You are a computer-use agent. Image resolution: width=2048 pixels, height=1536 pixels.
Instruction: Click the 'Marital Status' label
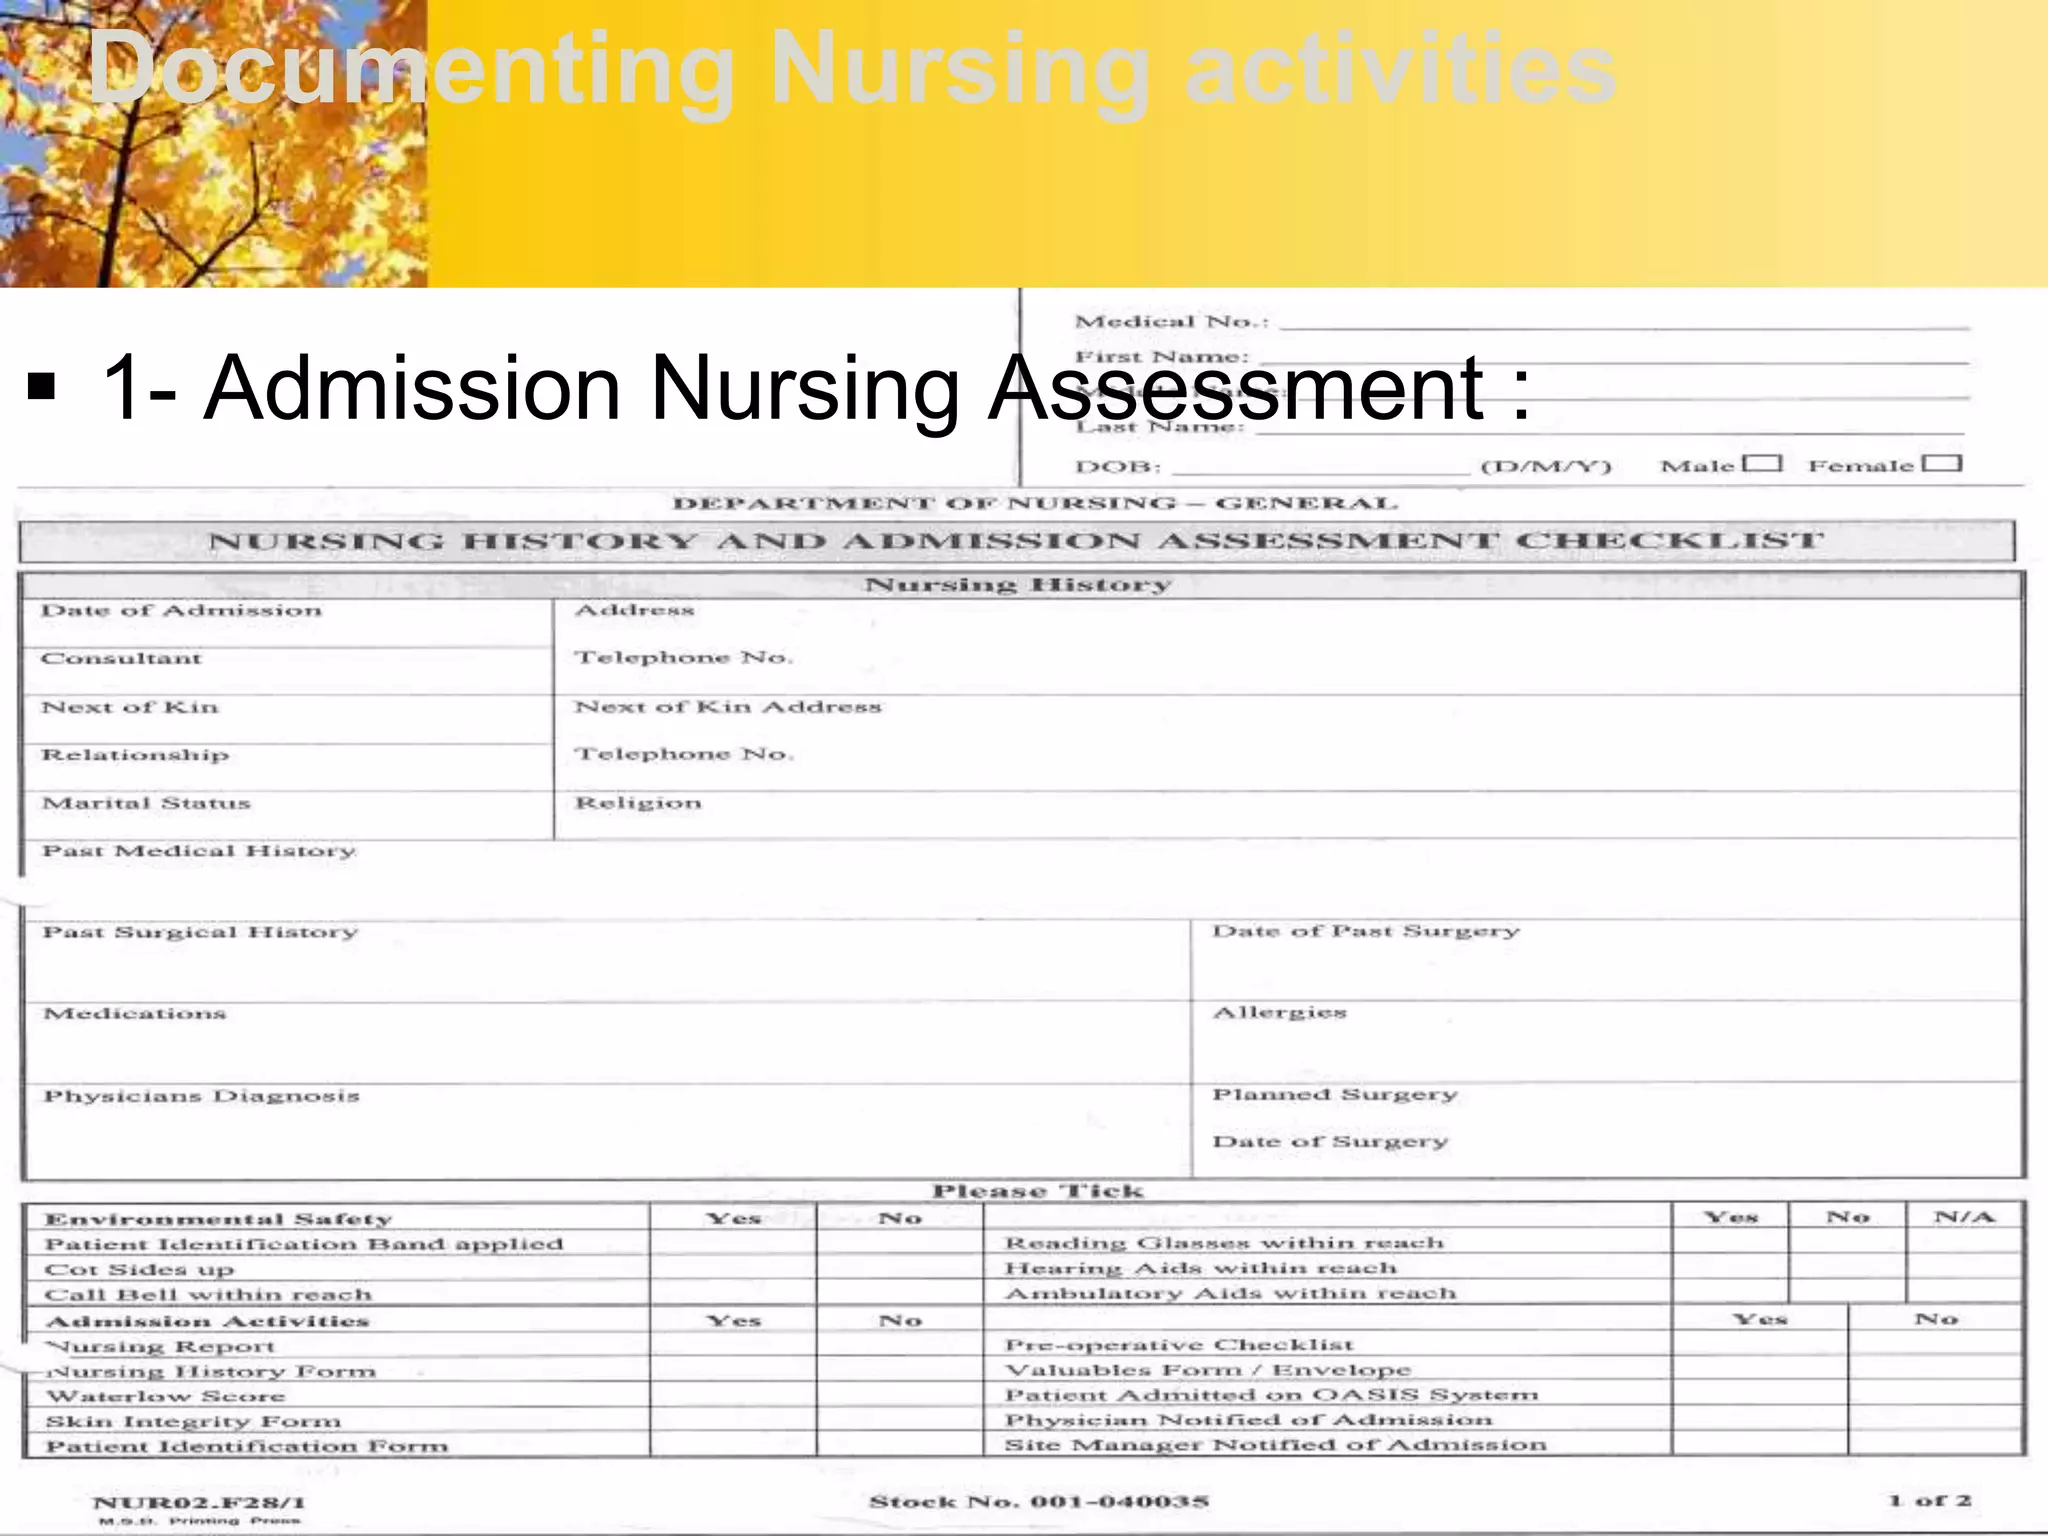(146, 803)
